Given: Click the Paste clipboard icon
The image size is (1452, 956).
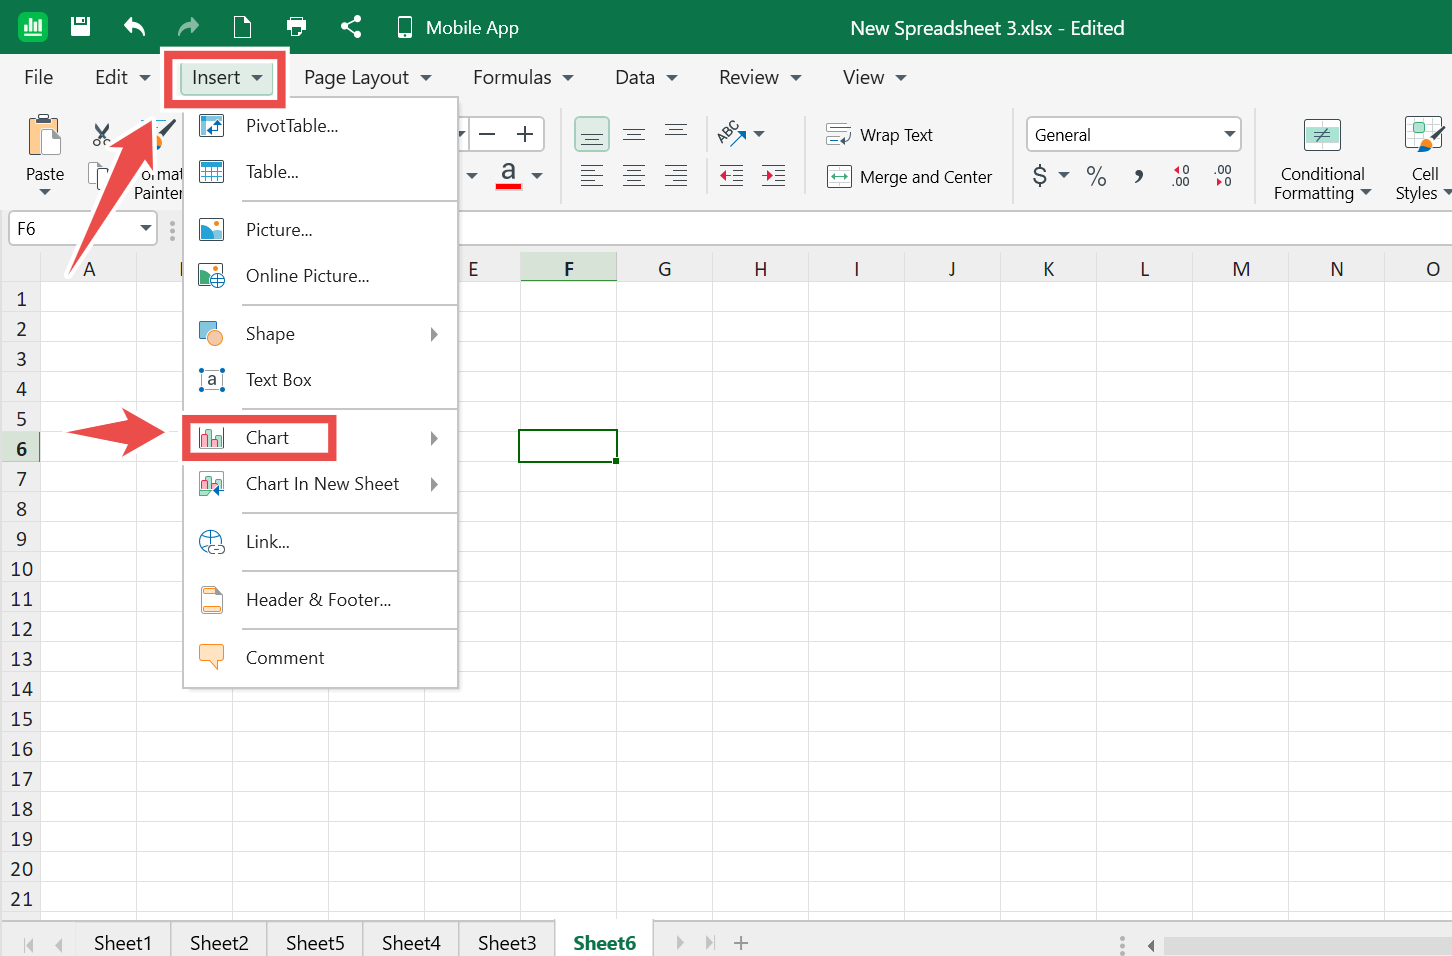Looking at the screenshot, I should tap(45, 136).
